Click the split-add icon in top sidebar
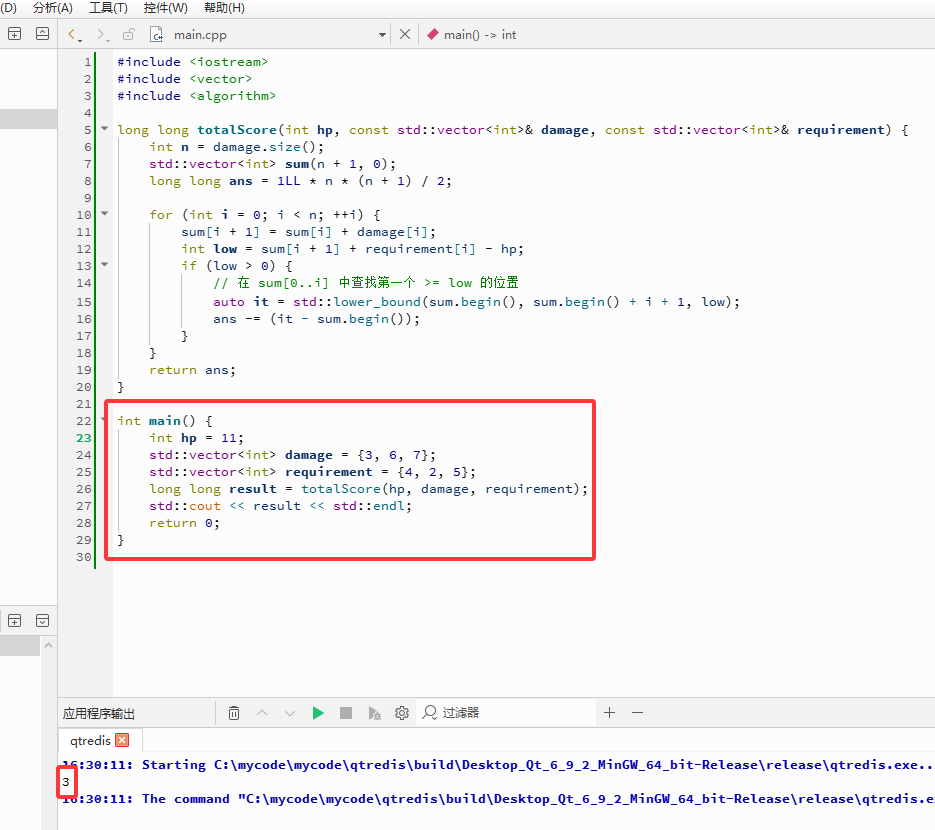This screenshot has height=830, width=935. click(14, 34)
